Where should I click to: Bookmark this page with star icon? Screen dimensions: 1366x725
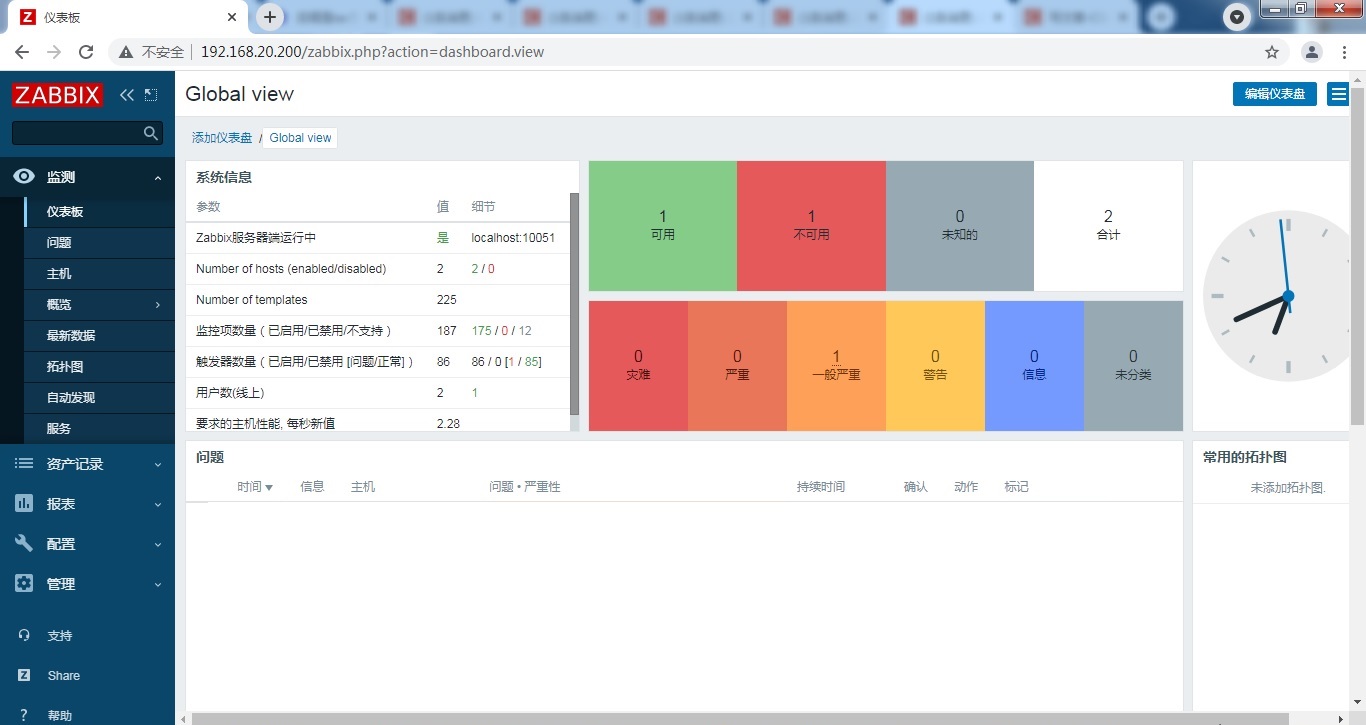click(1272, 52)
